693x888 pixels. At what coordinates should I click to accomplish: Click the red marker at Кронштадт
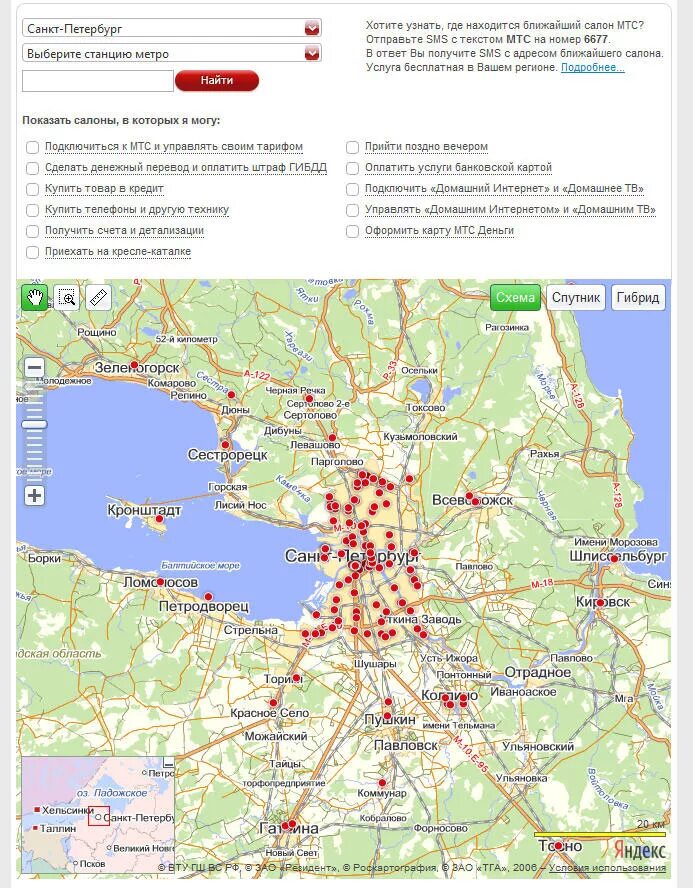[x=159, y=518]
